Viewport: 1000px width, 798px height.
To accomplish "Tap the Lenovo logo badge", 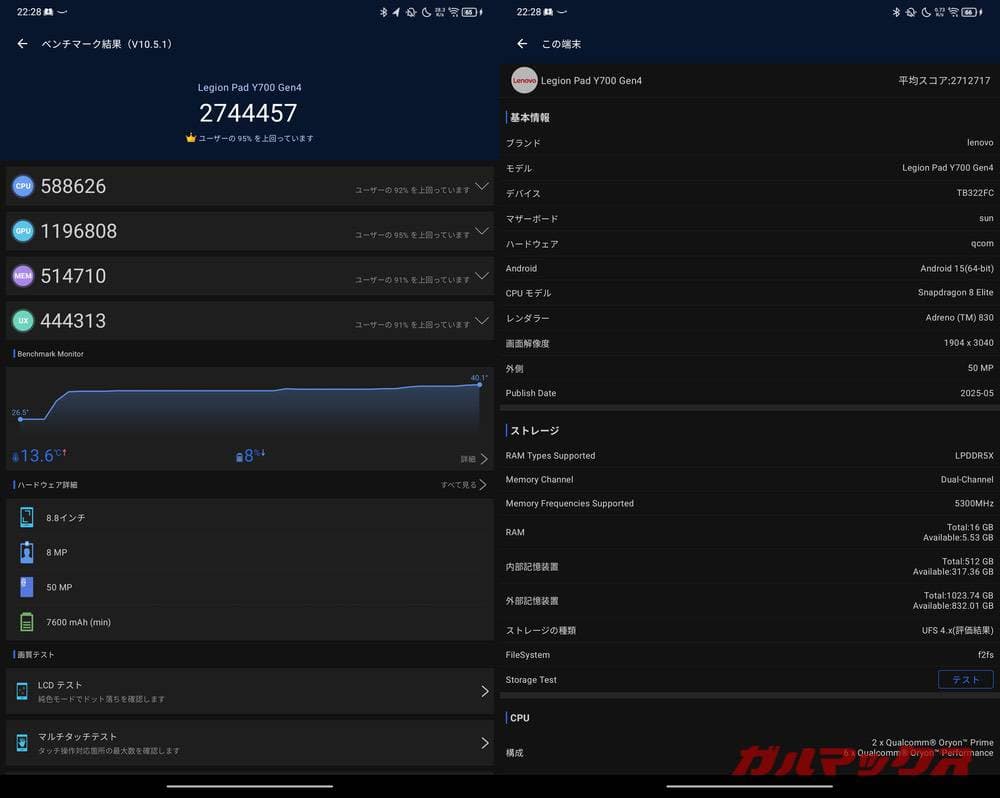I will click(524, 80).
